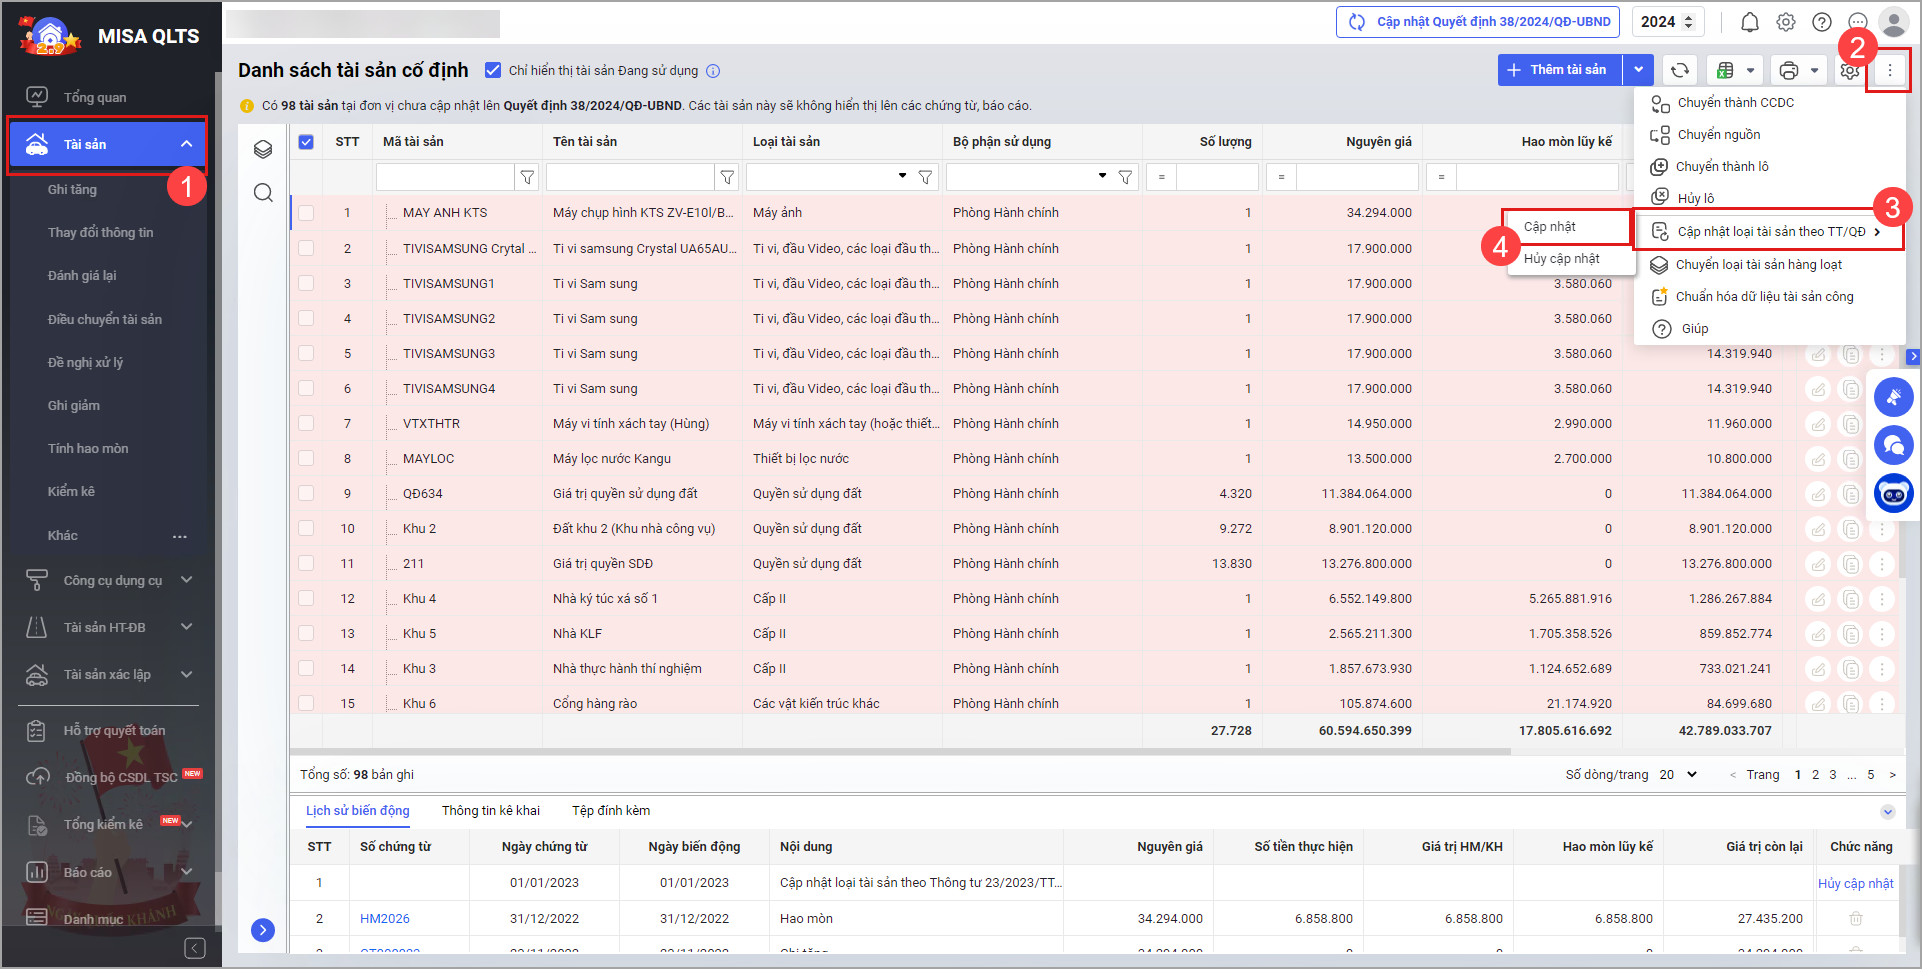Check the row checkbox for MAY ANH KTS
The height and width of the screenshot is (969, 1922).
pyautogui.click(x=306, y=213)
